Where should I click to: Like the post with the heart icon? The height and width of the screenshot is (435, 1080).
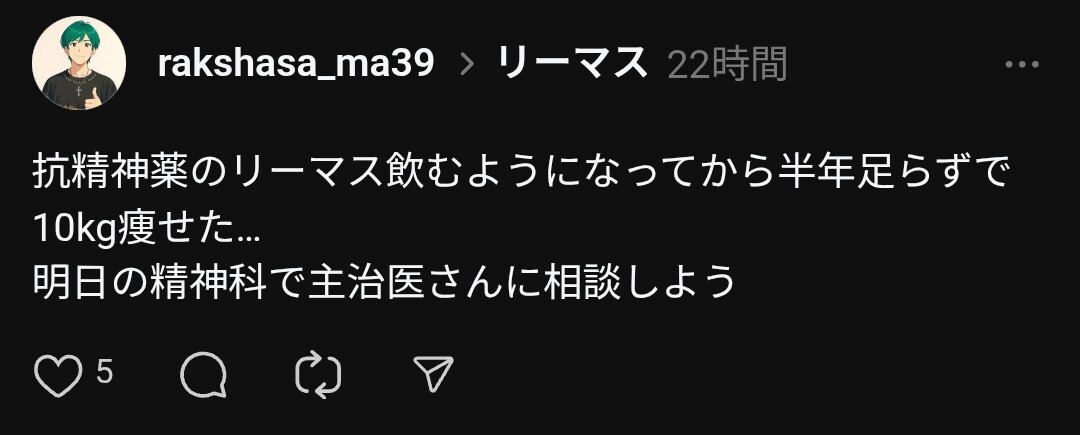click(57, 376)
